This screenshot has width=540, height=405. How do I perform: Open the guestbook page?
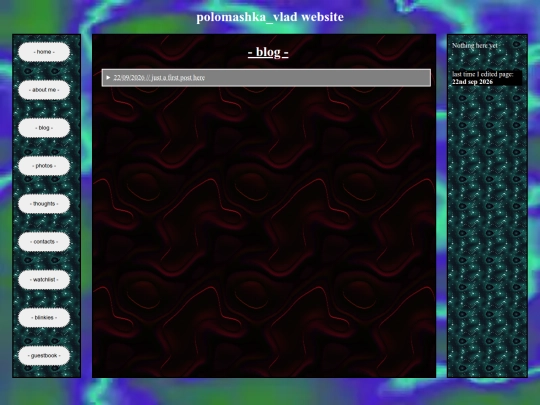[x=44, y=356]
